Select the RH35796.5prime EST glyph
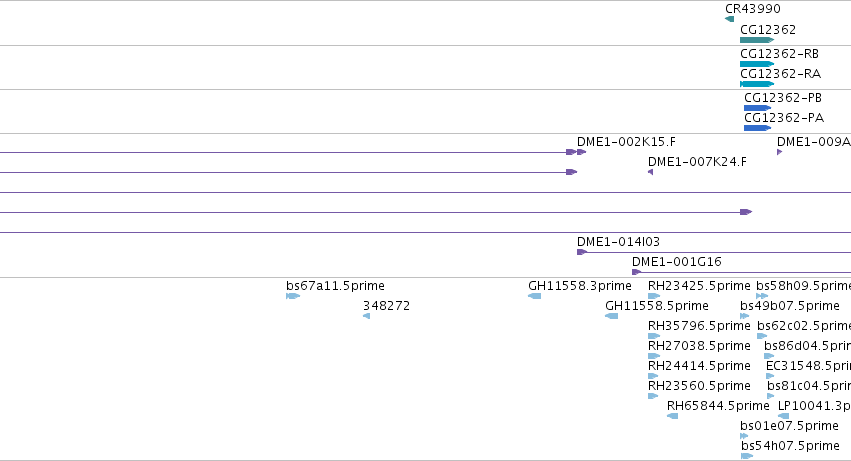851x461 pixels. pos(654,336)
